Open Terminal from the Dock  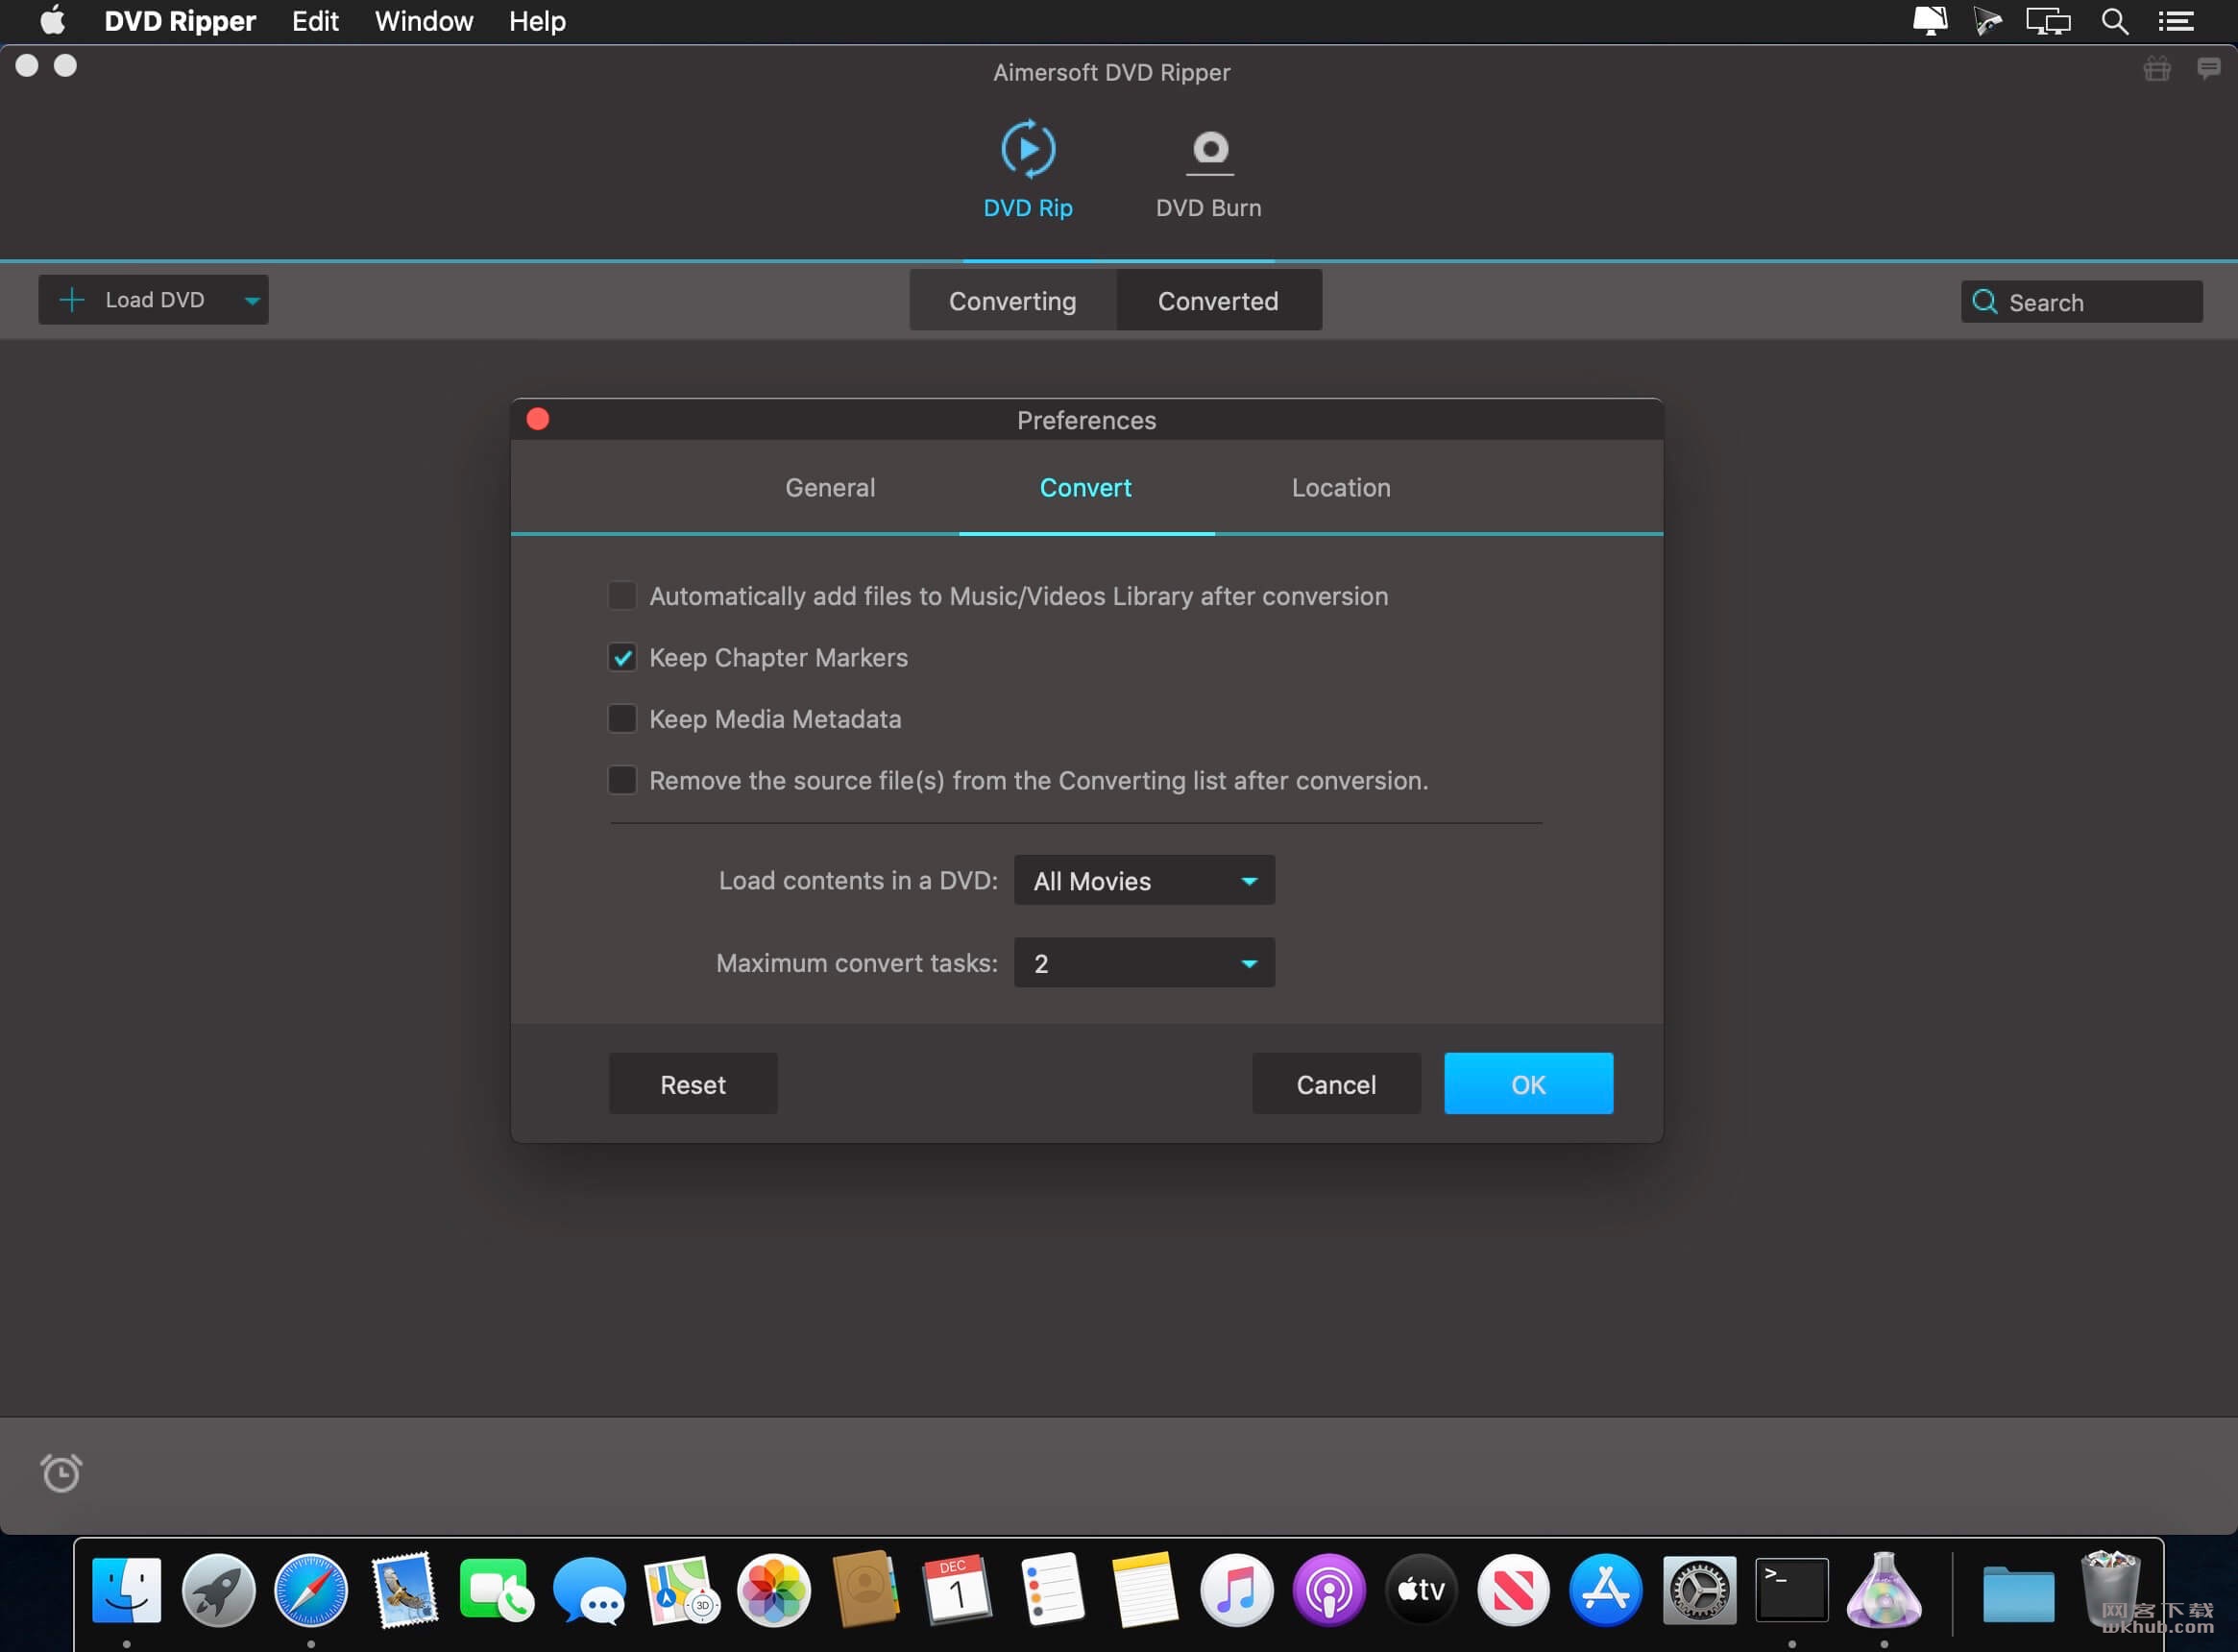[x=1791, y=1590]
